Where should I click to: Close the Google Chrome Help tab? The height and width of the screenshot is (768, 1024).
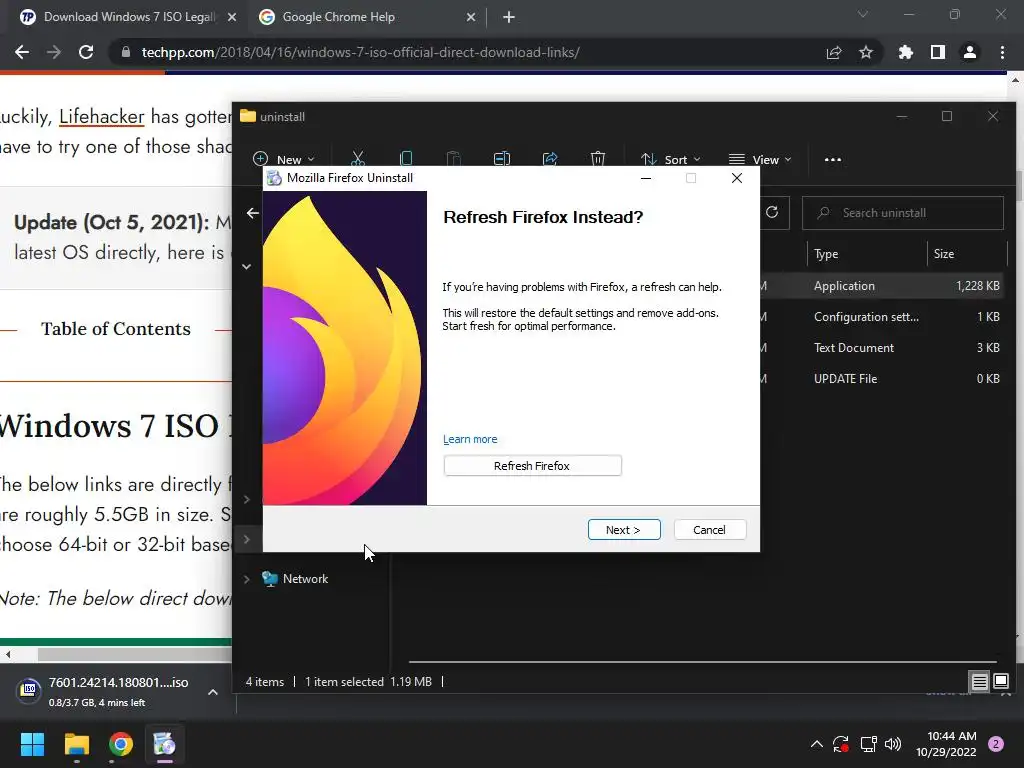coord(471,17)
